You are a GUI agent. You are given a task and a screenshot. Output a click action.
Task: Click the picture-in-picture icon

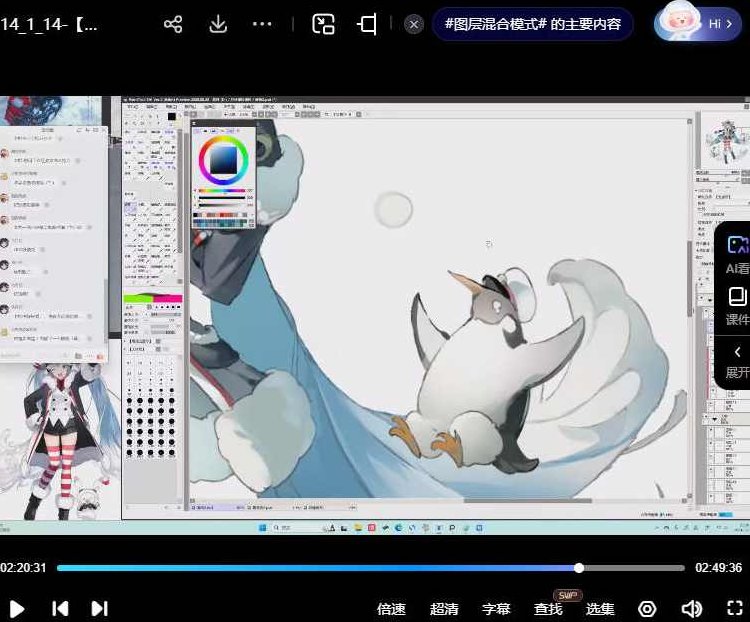[323, 24]
